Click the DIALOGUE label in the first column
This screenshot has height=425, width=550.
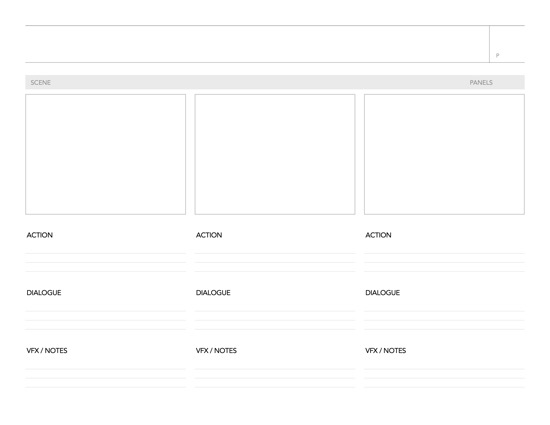click(x=44, y=292)
